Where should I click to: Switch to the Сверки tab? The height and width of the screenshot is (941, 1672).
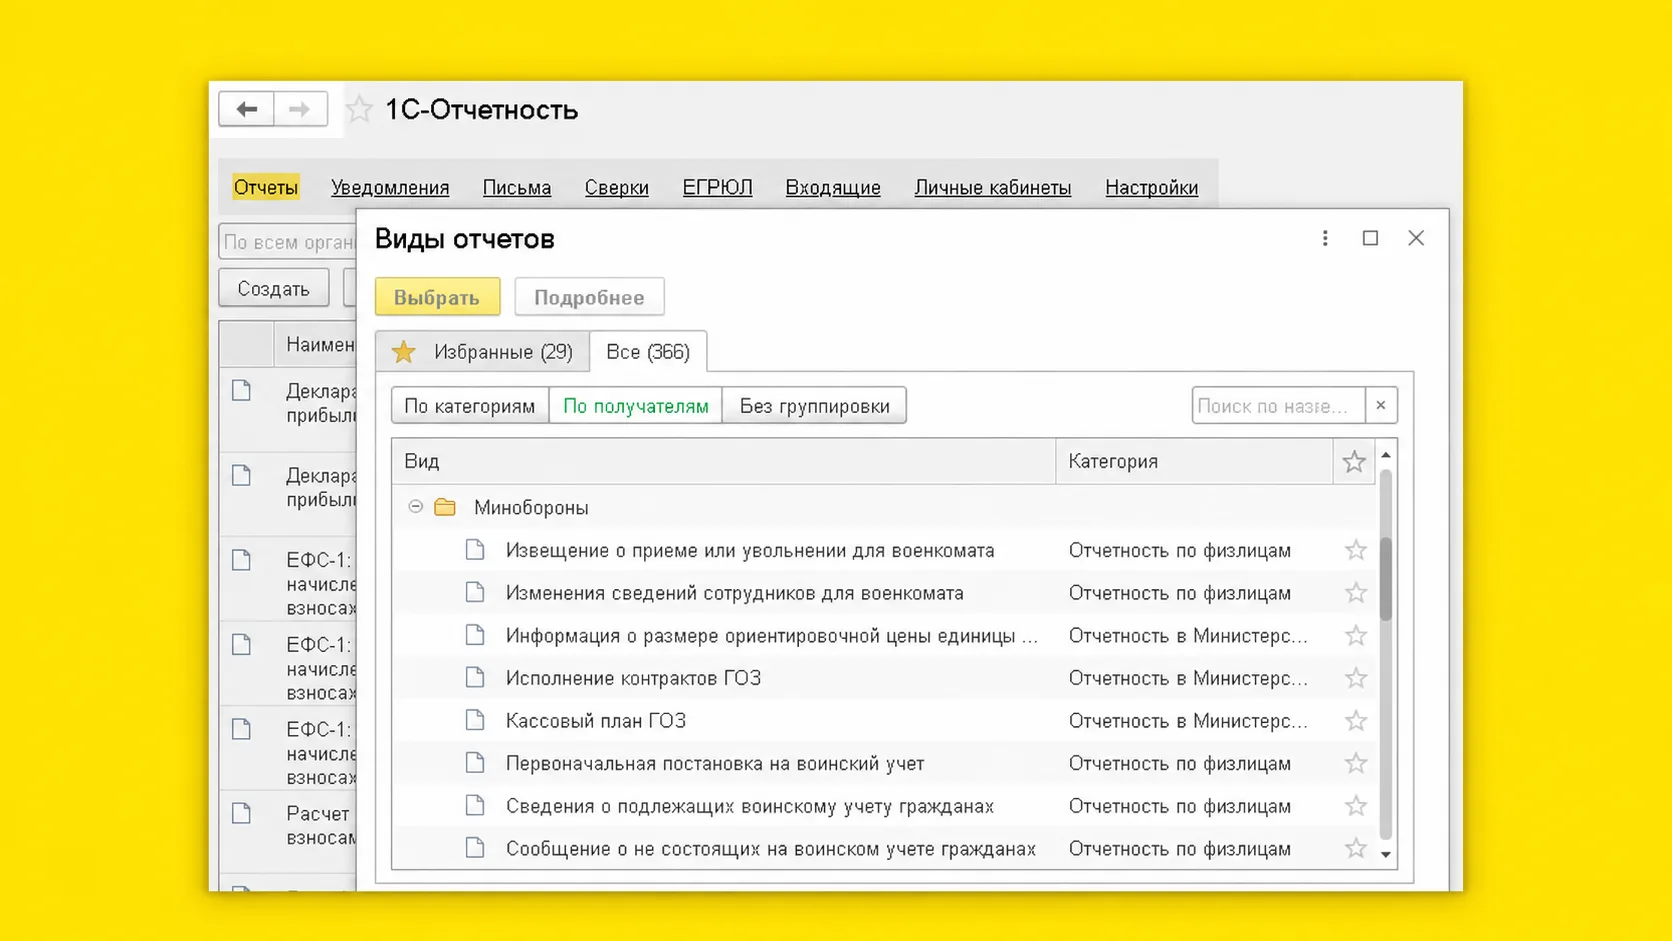pos(617,187)
